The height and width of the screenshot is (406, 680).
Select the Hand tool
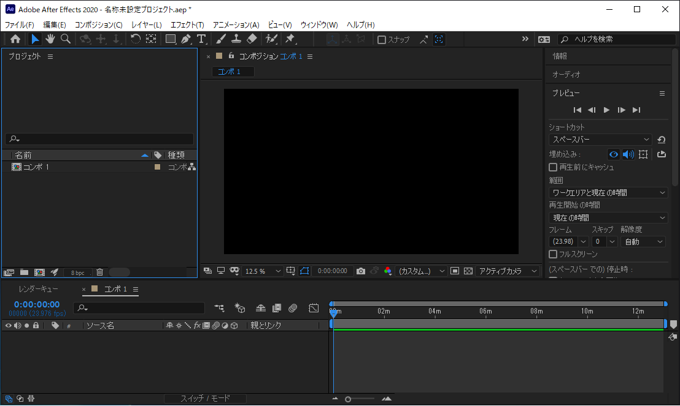tap(50, 39)
